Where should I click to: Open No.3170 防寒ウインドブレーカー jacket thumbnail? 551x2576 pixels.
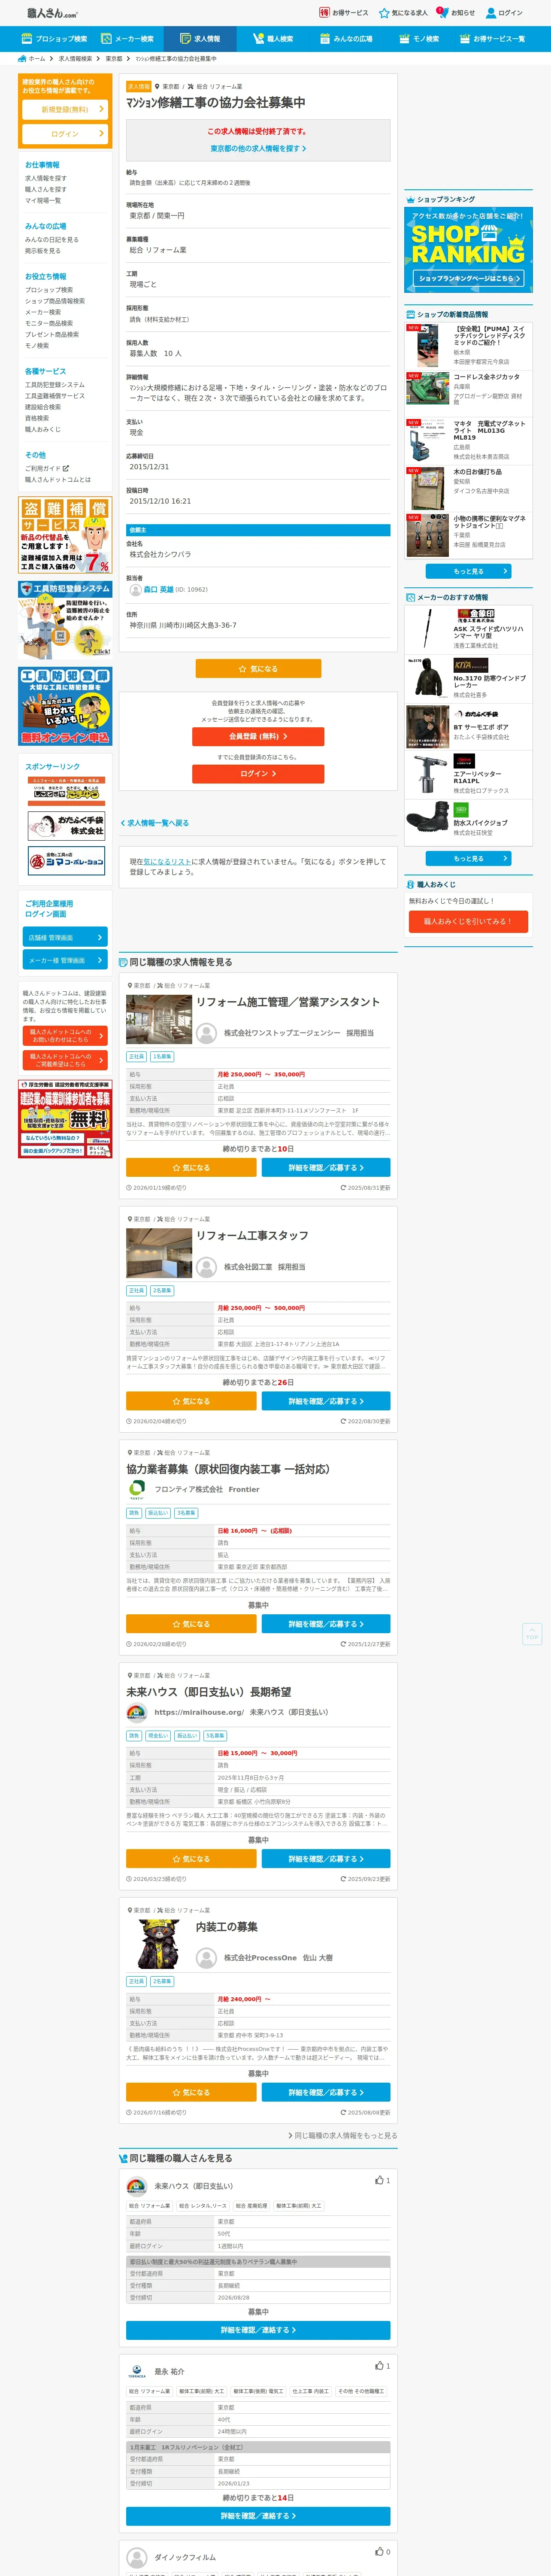[428, 678]
